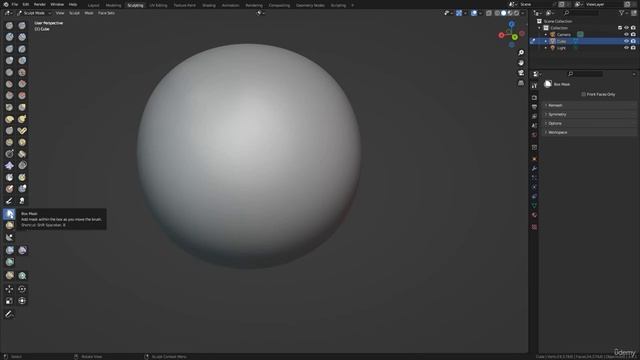Open the Face Sets header menu
640x360 pixels.
click(107, 13)
